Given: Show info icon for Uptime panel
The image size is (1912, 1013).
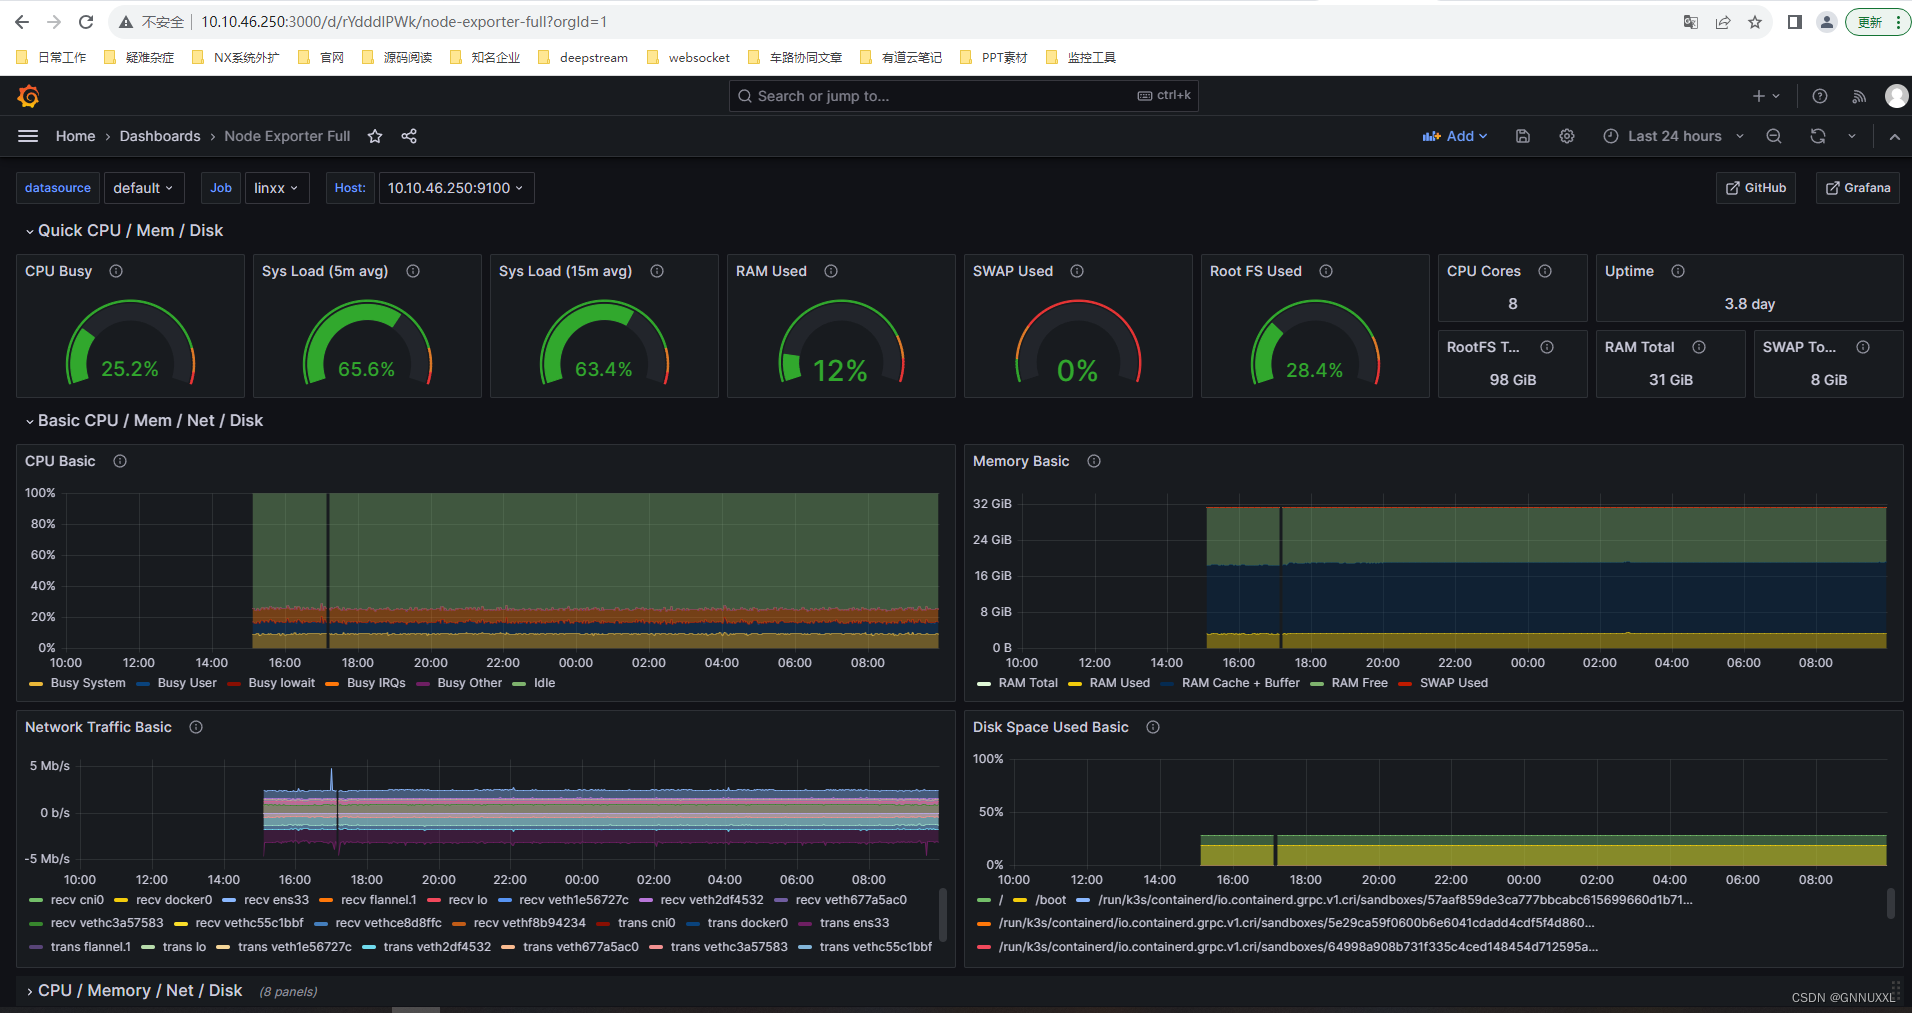Looking at the screenshot, I should click(1678, 271).
